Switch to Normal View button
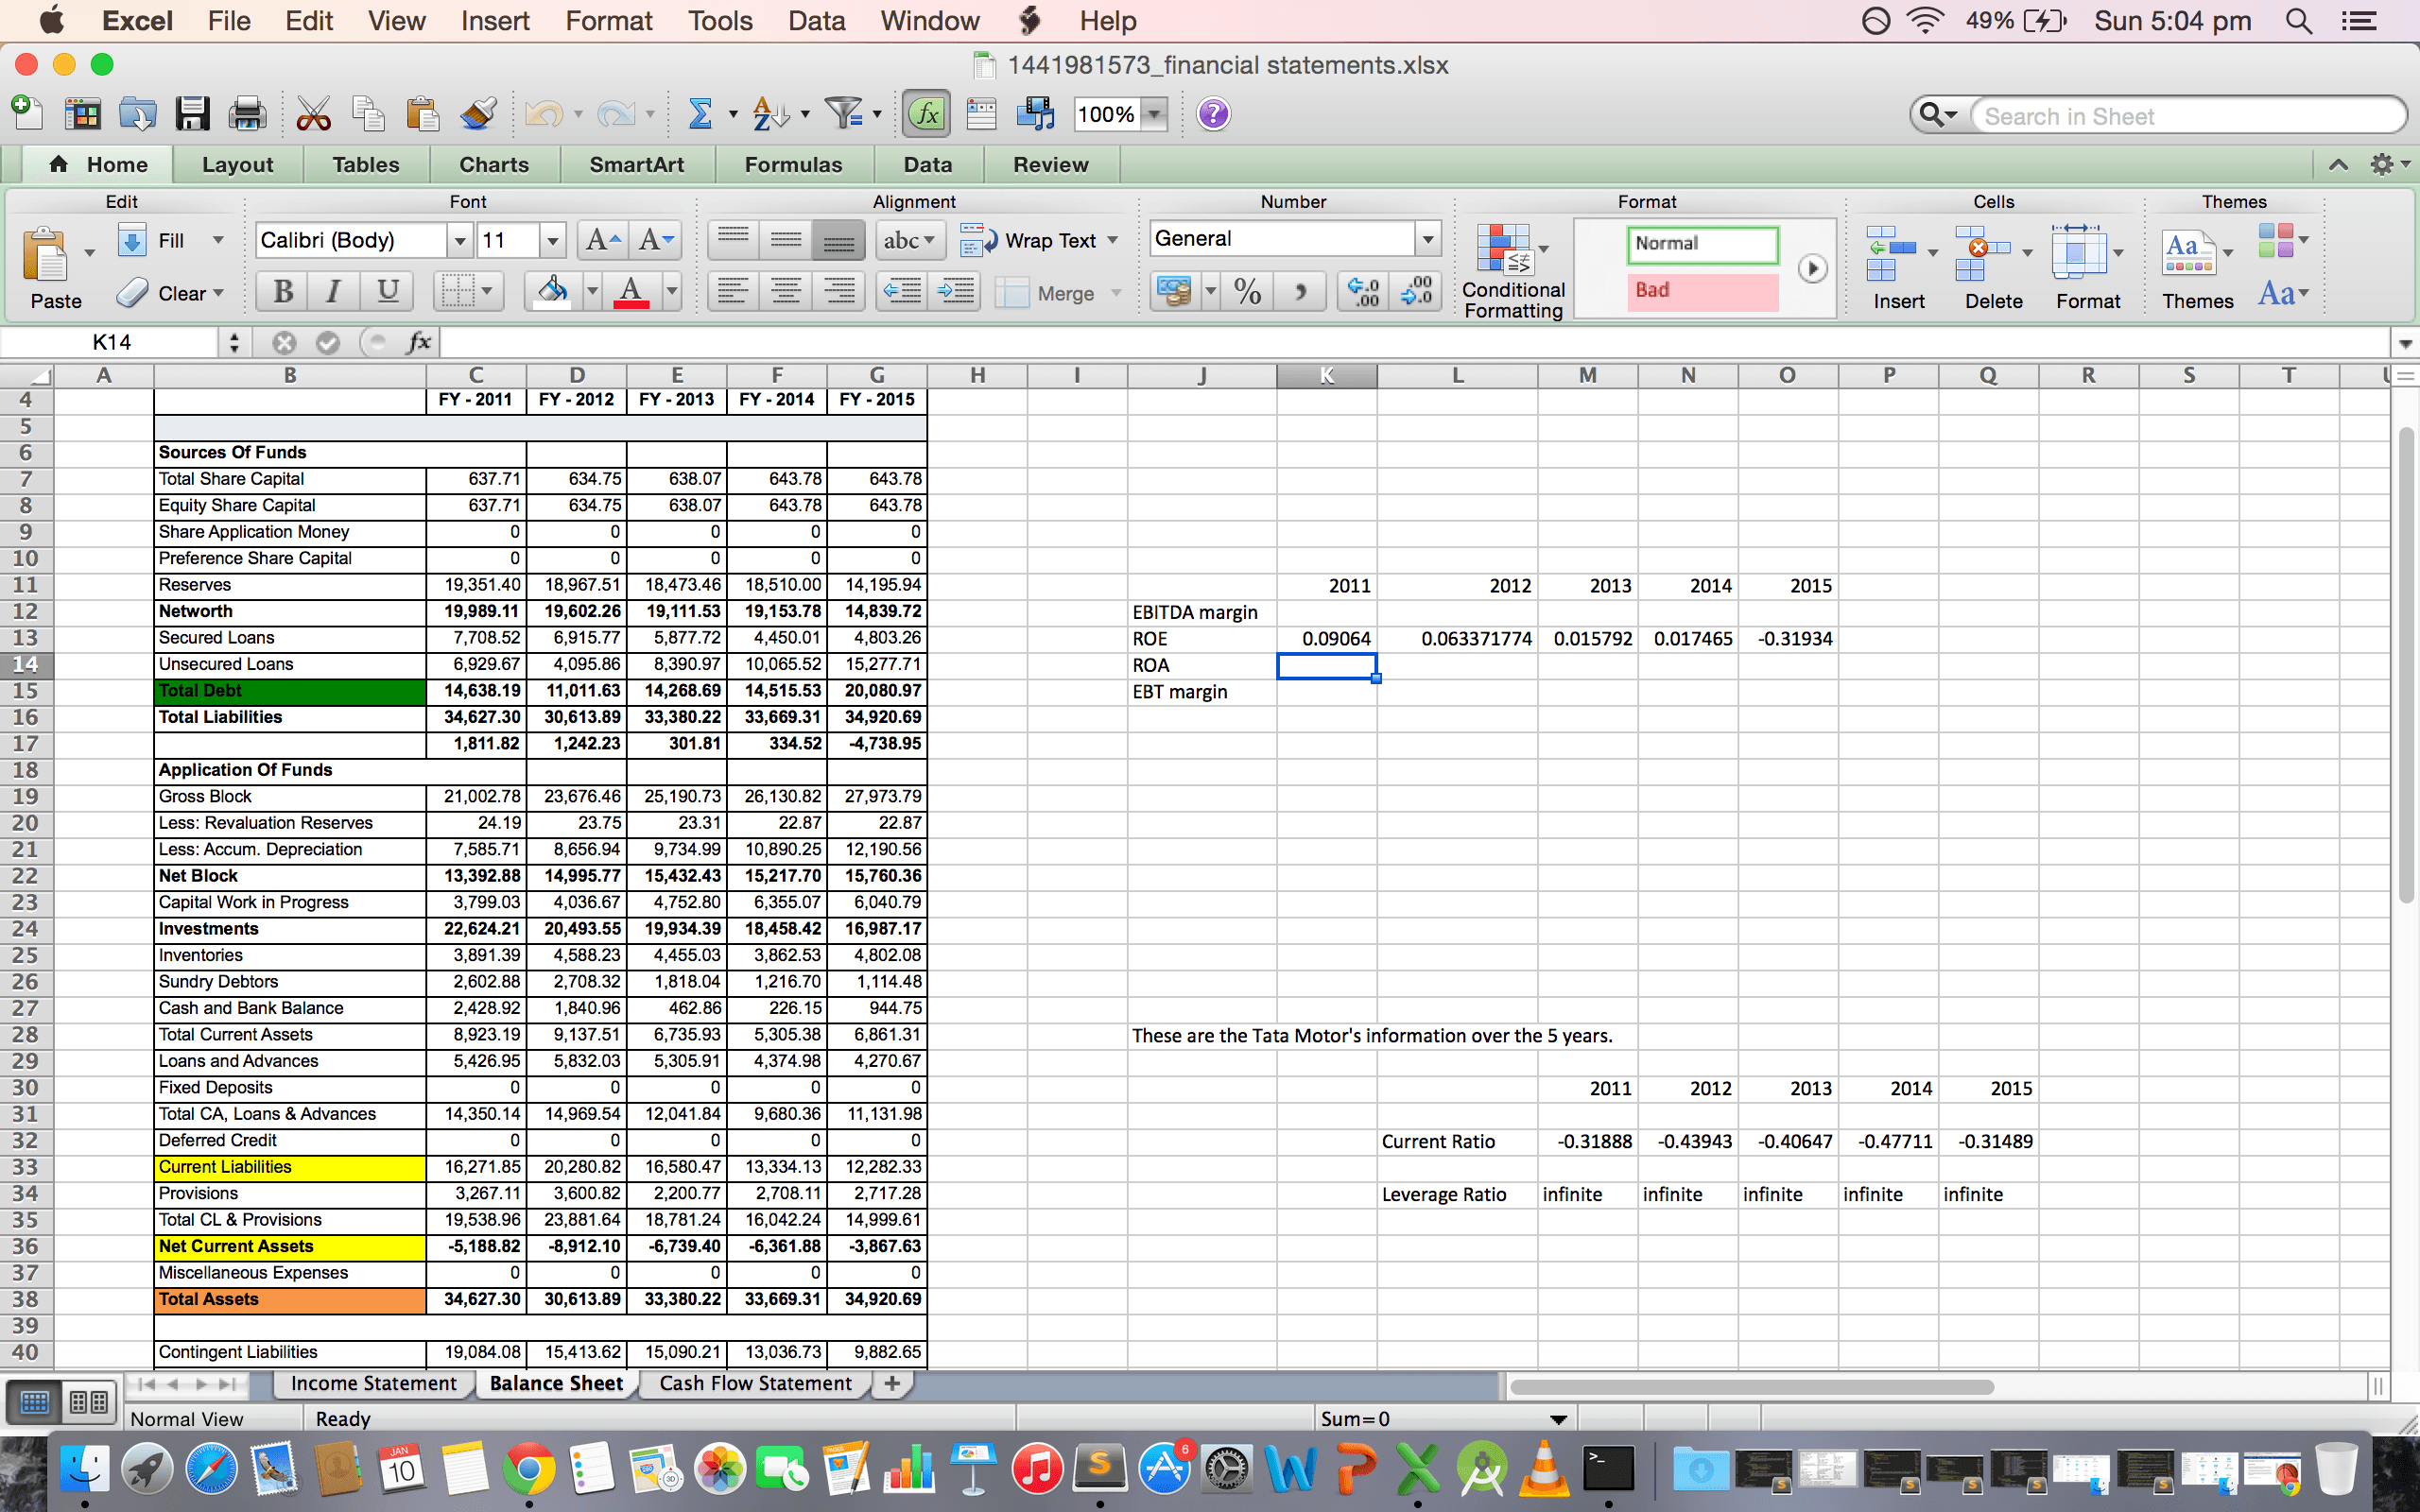2420x1512 pixels. [35, 1402]
